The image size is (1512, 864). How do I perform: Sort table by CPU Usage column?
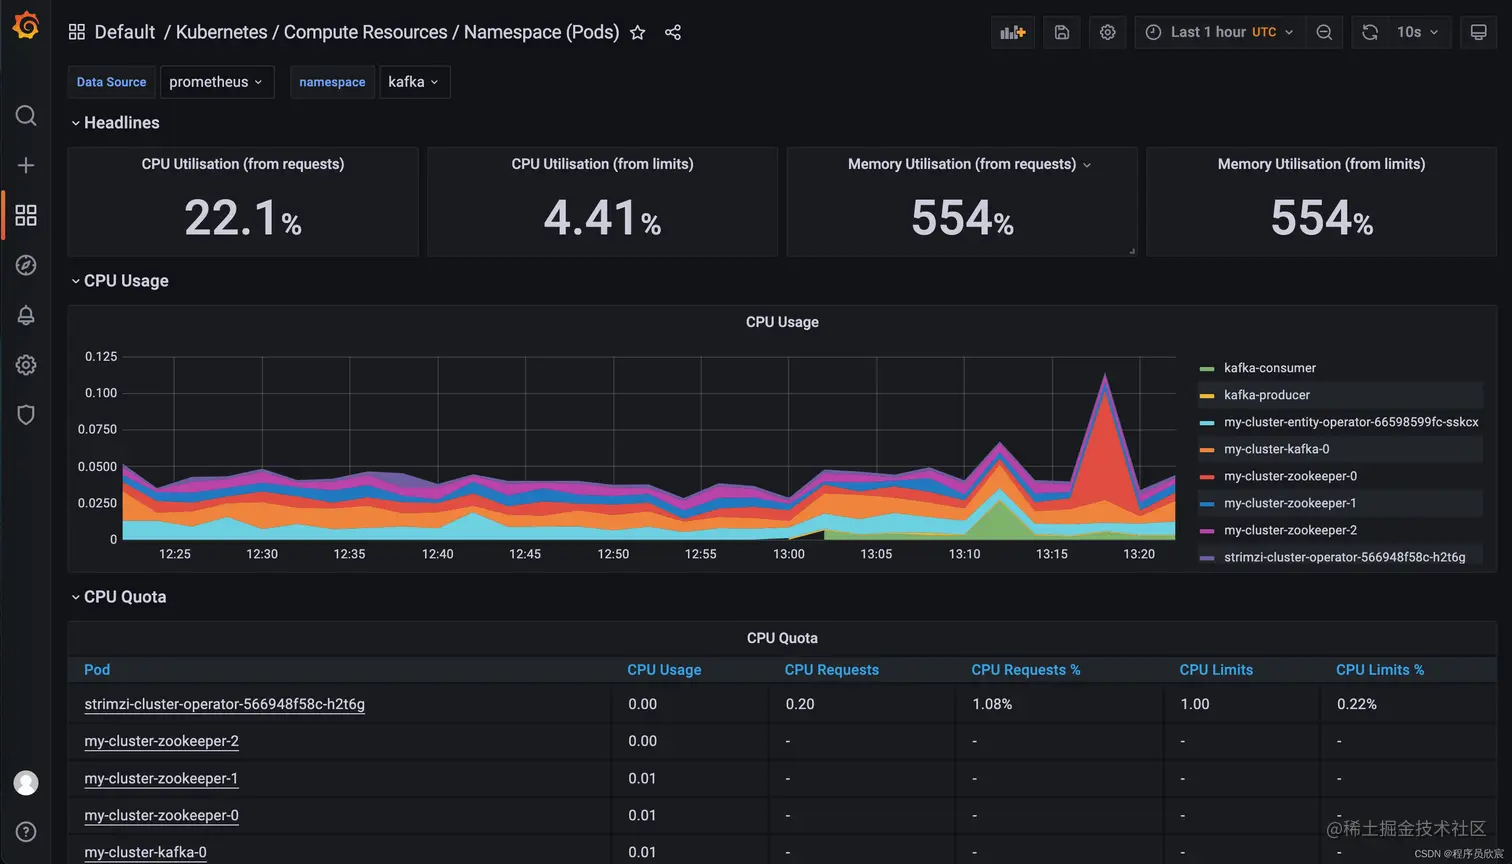(664, 670)
